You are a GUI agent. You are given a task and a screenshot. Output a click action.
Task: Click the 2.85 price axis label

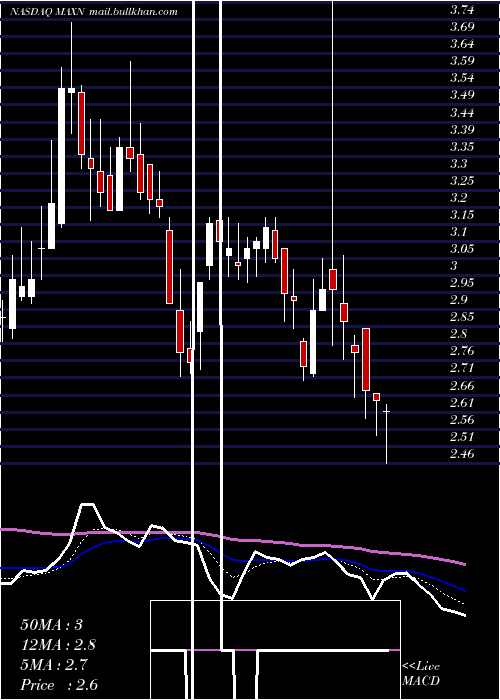click(462, 317)
